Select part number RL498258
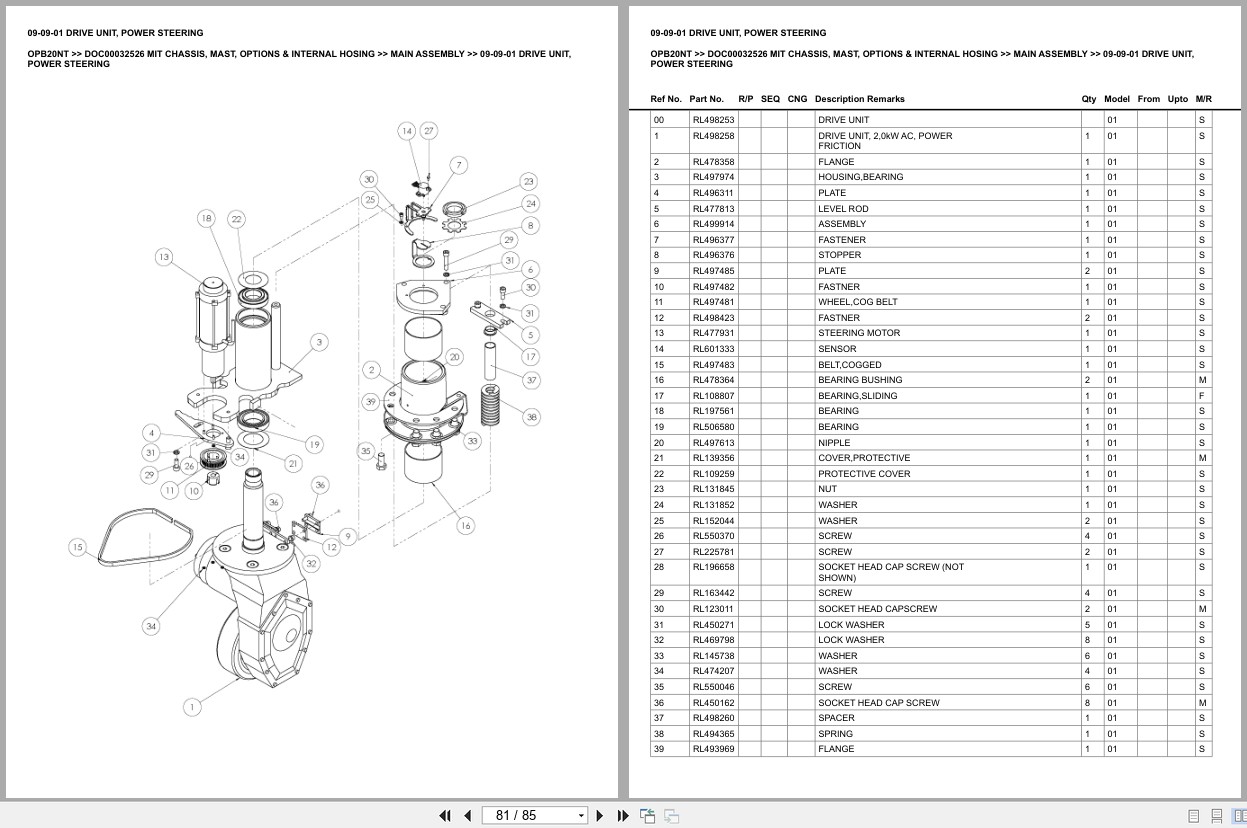The height and width of the screenshot is (828, 1247). pos(713,136)
